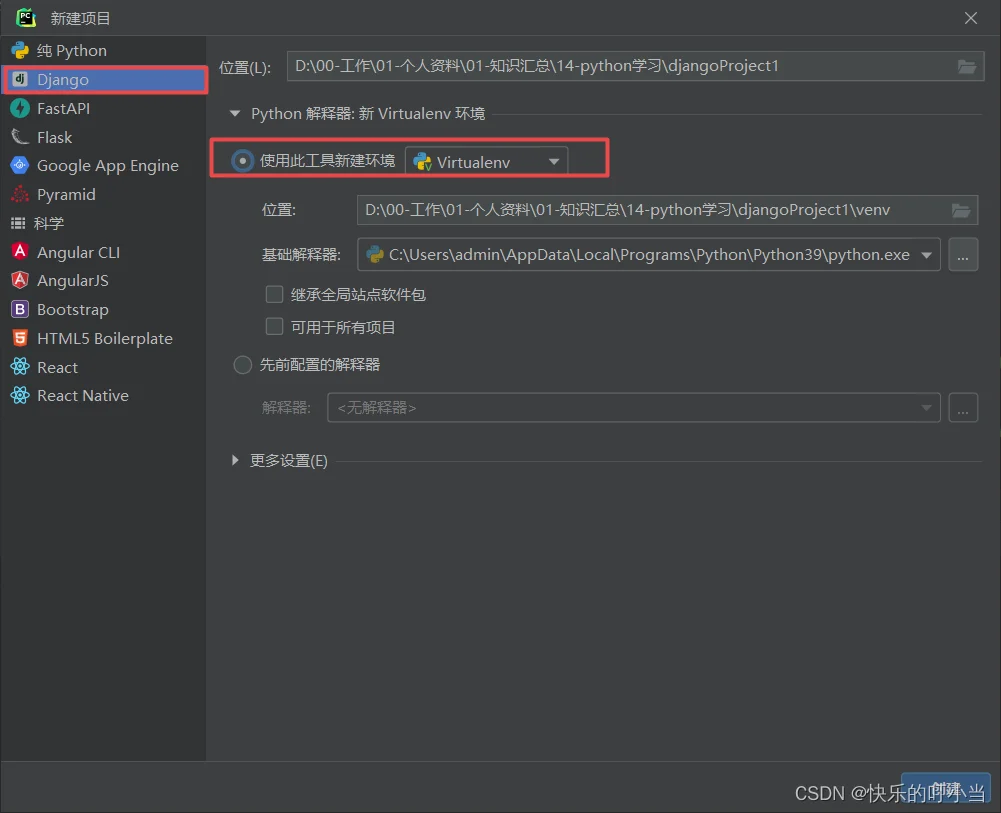Click the 创建 button
1001x813 pixels.
tap(945, 788)
